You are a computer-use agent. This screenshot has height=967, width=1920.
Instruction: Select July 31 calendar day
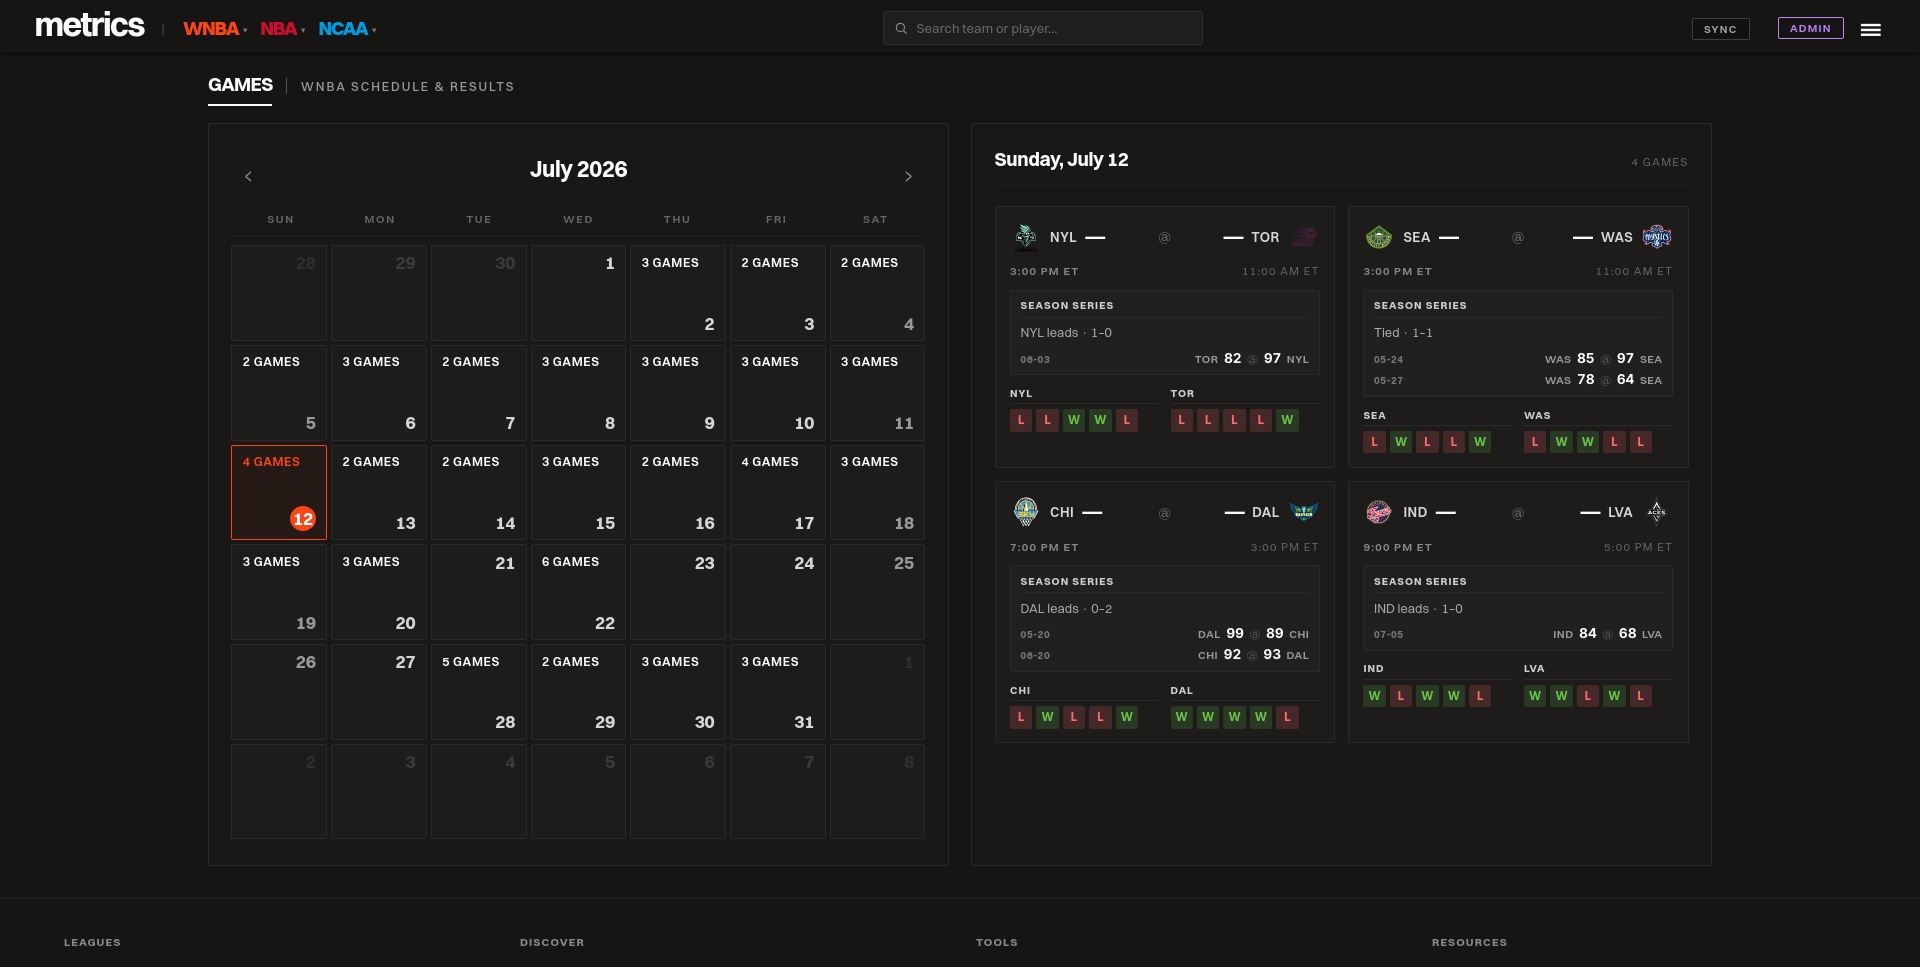778,692
